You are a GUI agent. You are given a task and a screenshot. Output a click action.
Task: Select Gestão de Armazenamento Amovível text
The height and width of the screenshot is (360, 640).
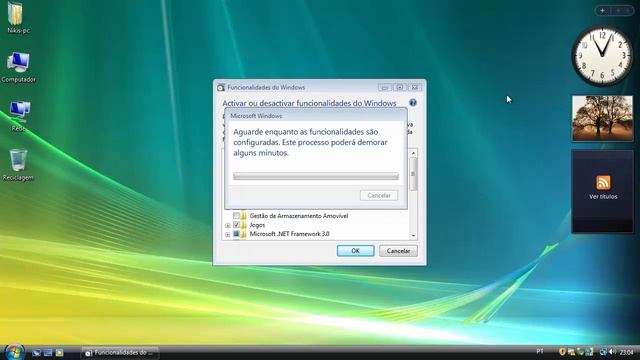(299, 216)
